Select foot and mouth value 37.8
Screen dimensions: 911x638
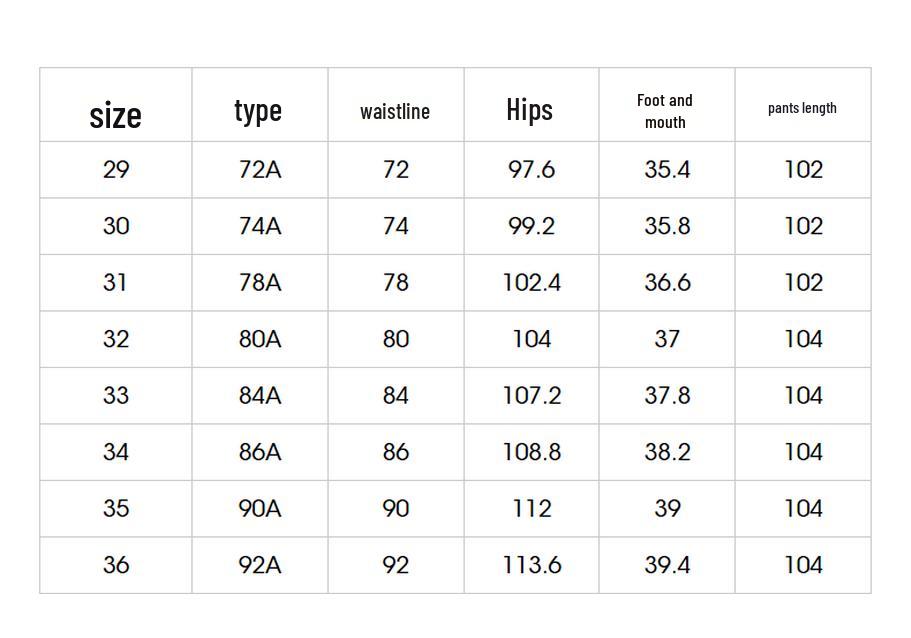(x=667, y=395)
